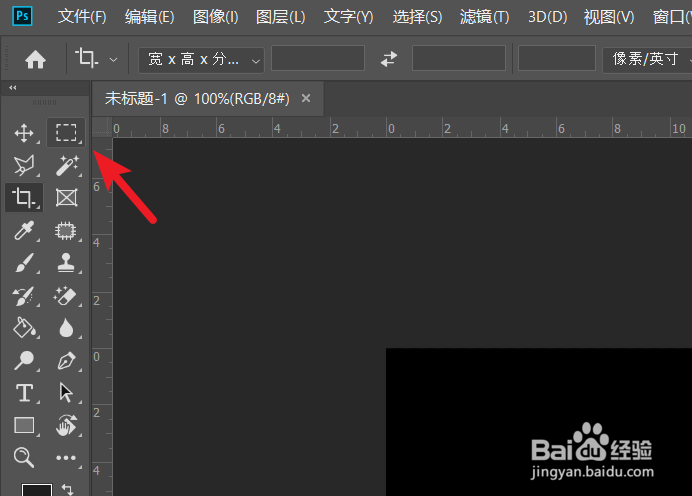Open the 3D(D) menu

point(548,17)
